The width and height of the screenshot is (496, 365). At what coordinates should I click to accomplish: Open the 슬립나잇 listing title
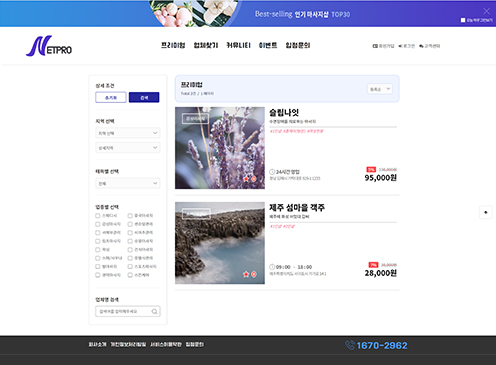(284, 113)
